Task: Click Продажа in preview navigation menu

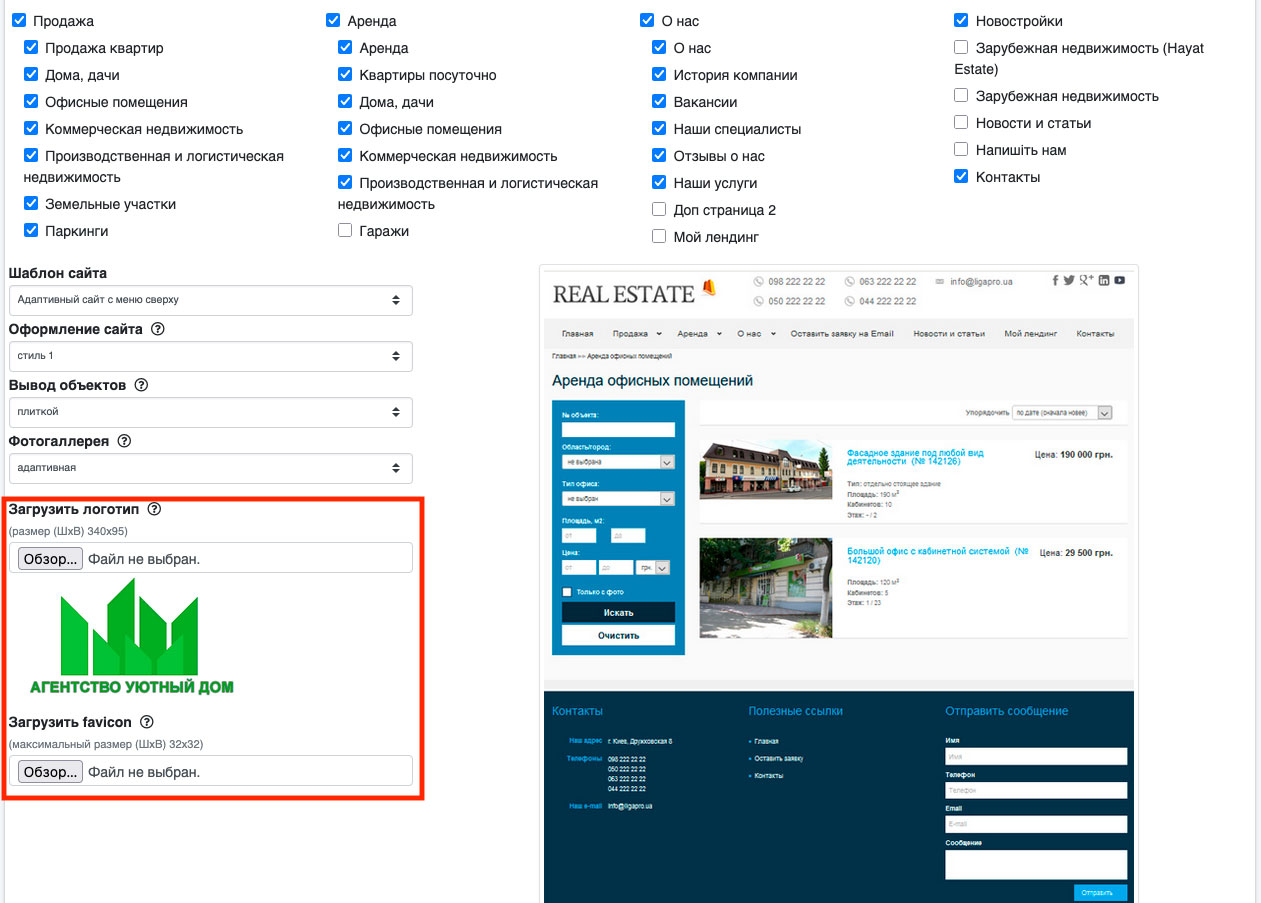Action: (x=630, y=334)
